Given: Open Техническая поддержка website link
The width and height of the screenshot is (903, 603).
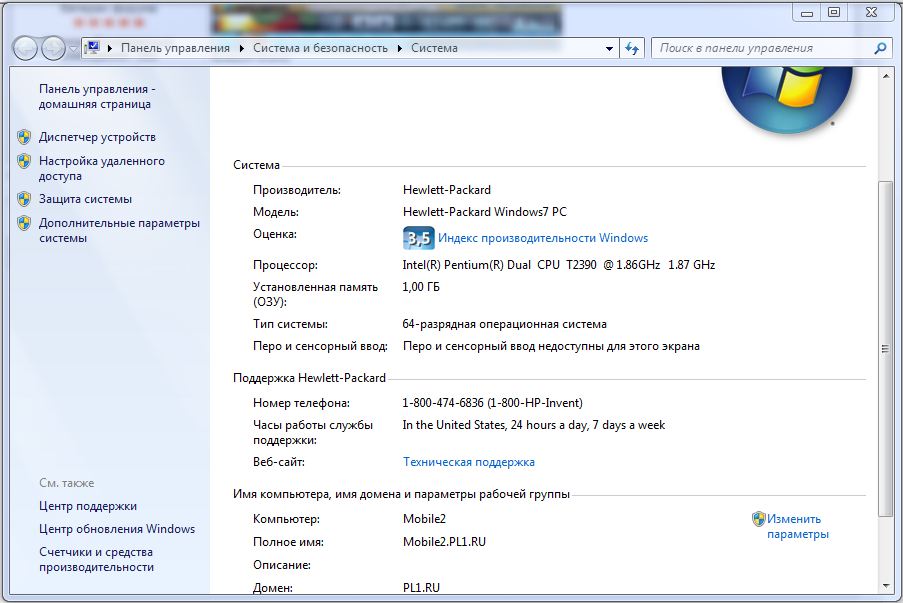Looking at the screenshot, I should [469, 462].
